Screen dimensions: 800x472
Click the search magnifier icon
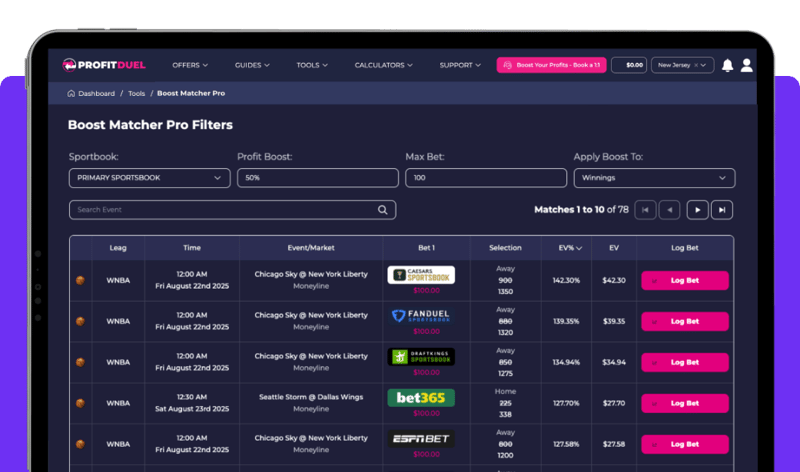(x=383, y=210)
